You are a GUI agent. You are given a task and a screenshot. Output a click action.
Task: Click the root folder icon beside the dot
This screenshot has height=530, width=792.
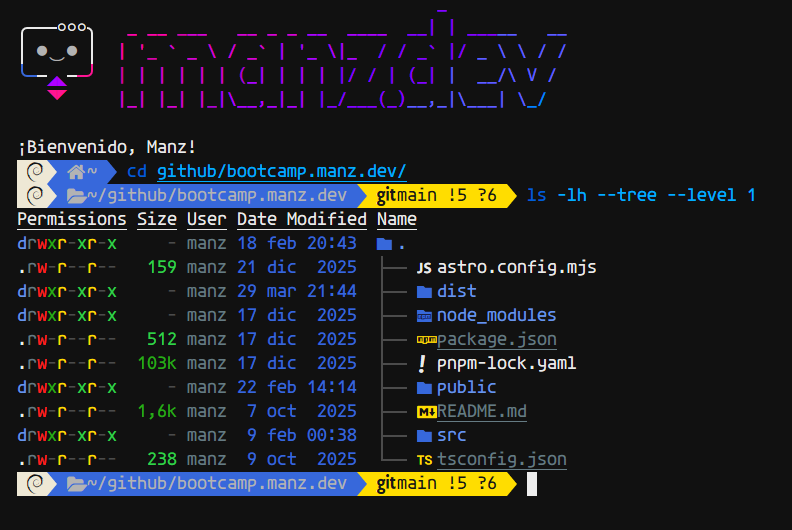pyautogui.click(x=384, y=244)
